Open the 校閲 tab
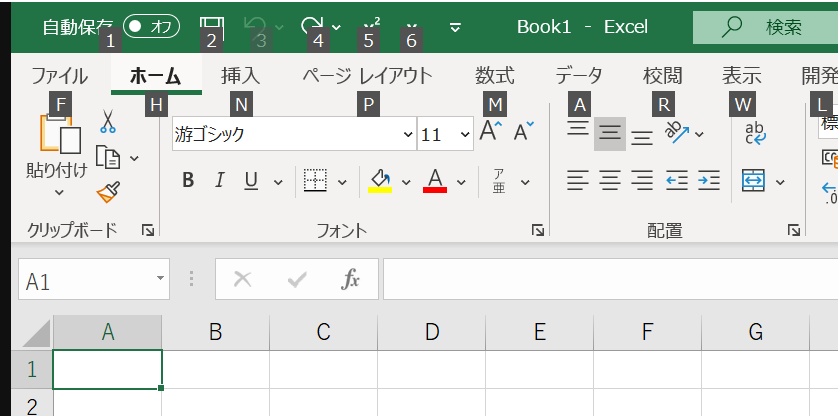 click(x=663, y=76)
